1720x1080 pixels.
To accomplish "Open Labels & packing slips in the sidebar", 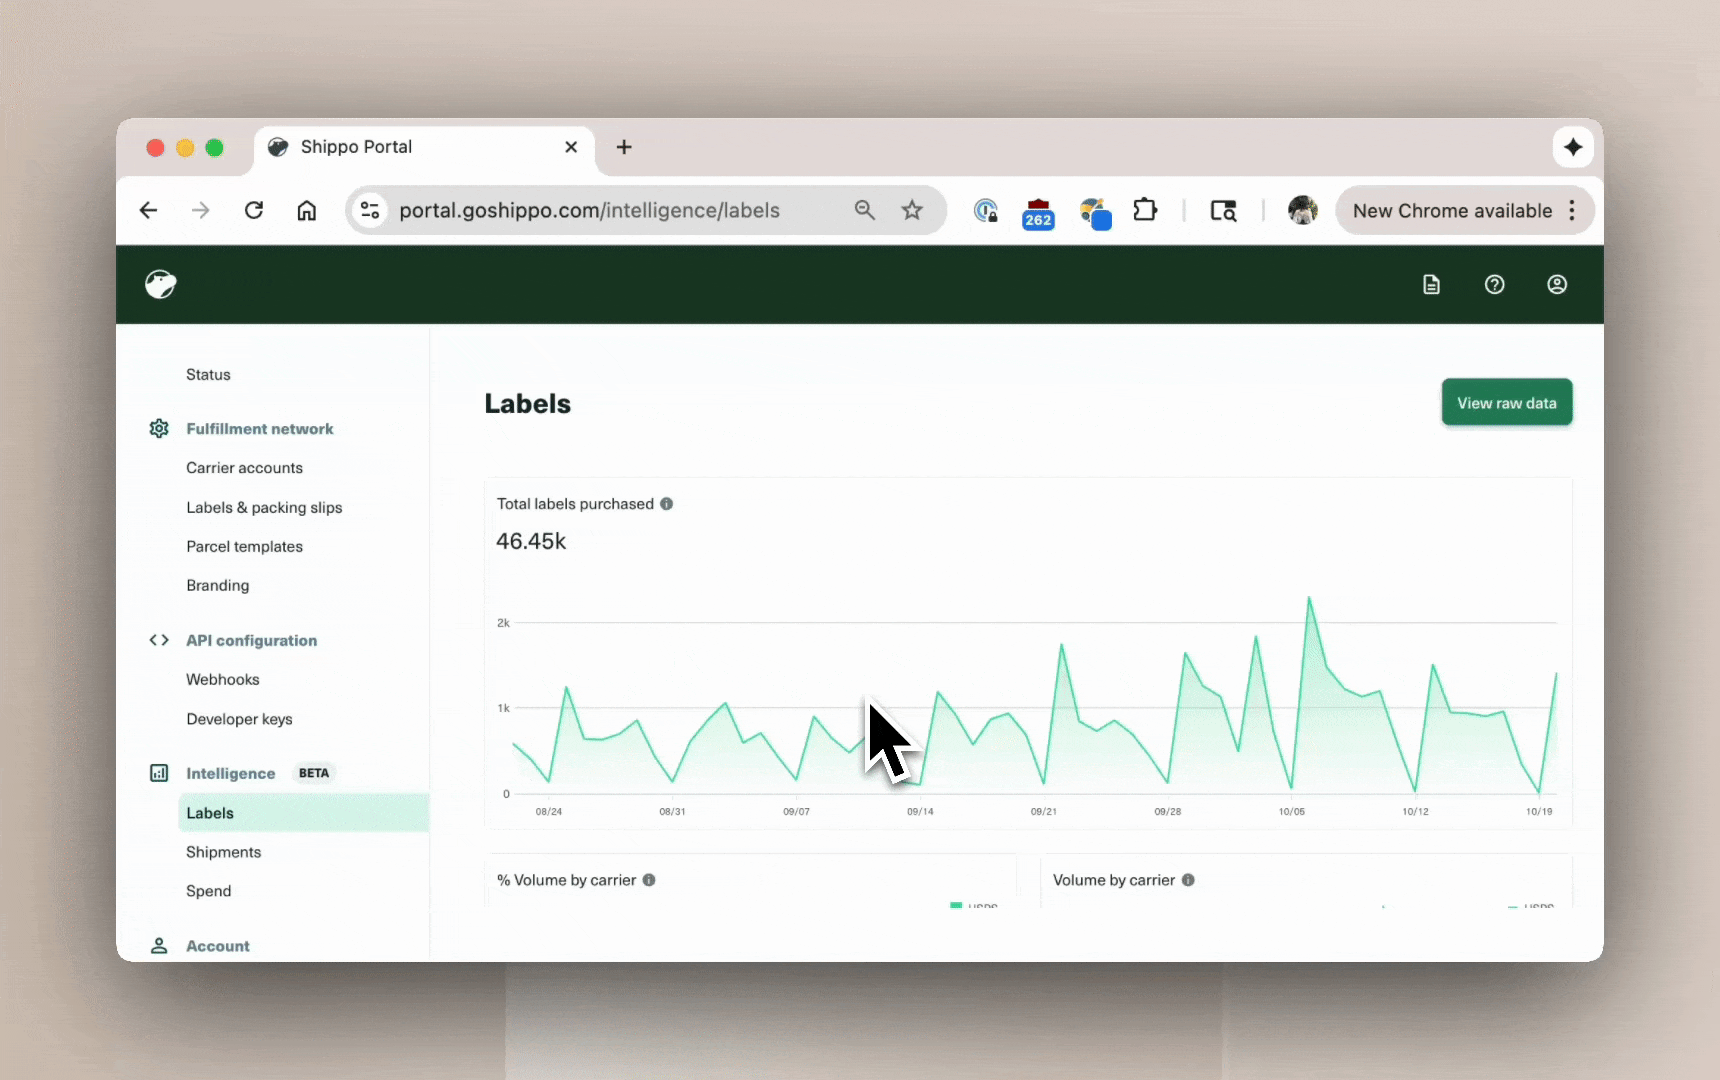I will (264, 507).
